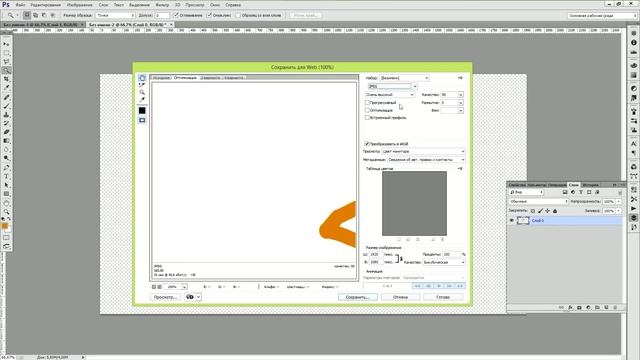Image resolution: width=640 pixels, height=360 pixels.
Task: Toggle lock image pixels brush icon
Action: click(540, 211)
